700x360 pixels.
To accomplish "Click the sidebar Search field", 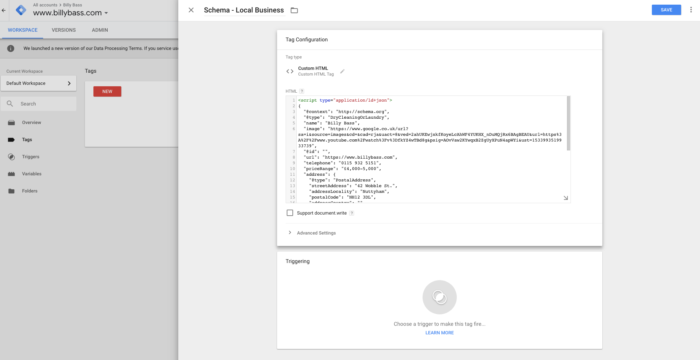I will click(x=38, y=104).
